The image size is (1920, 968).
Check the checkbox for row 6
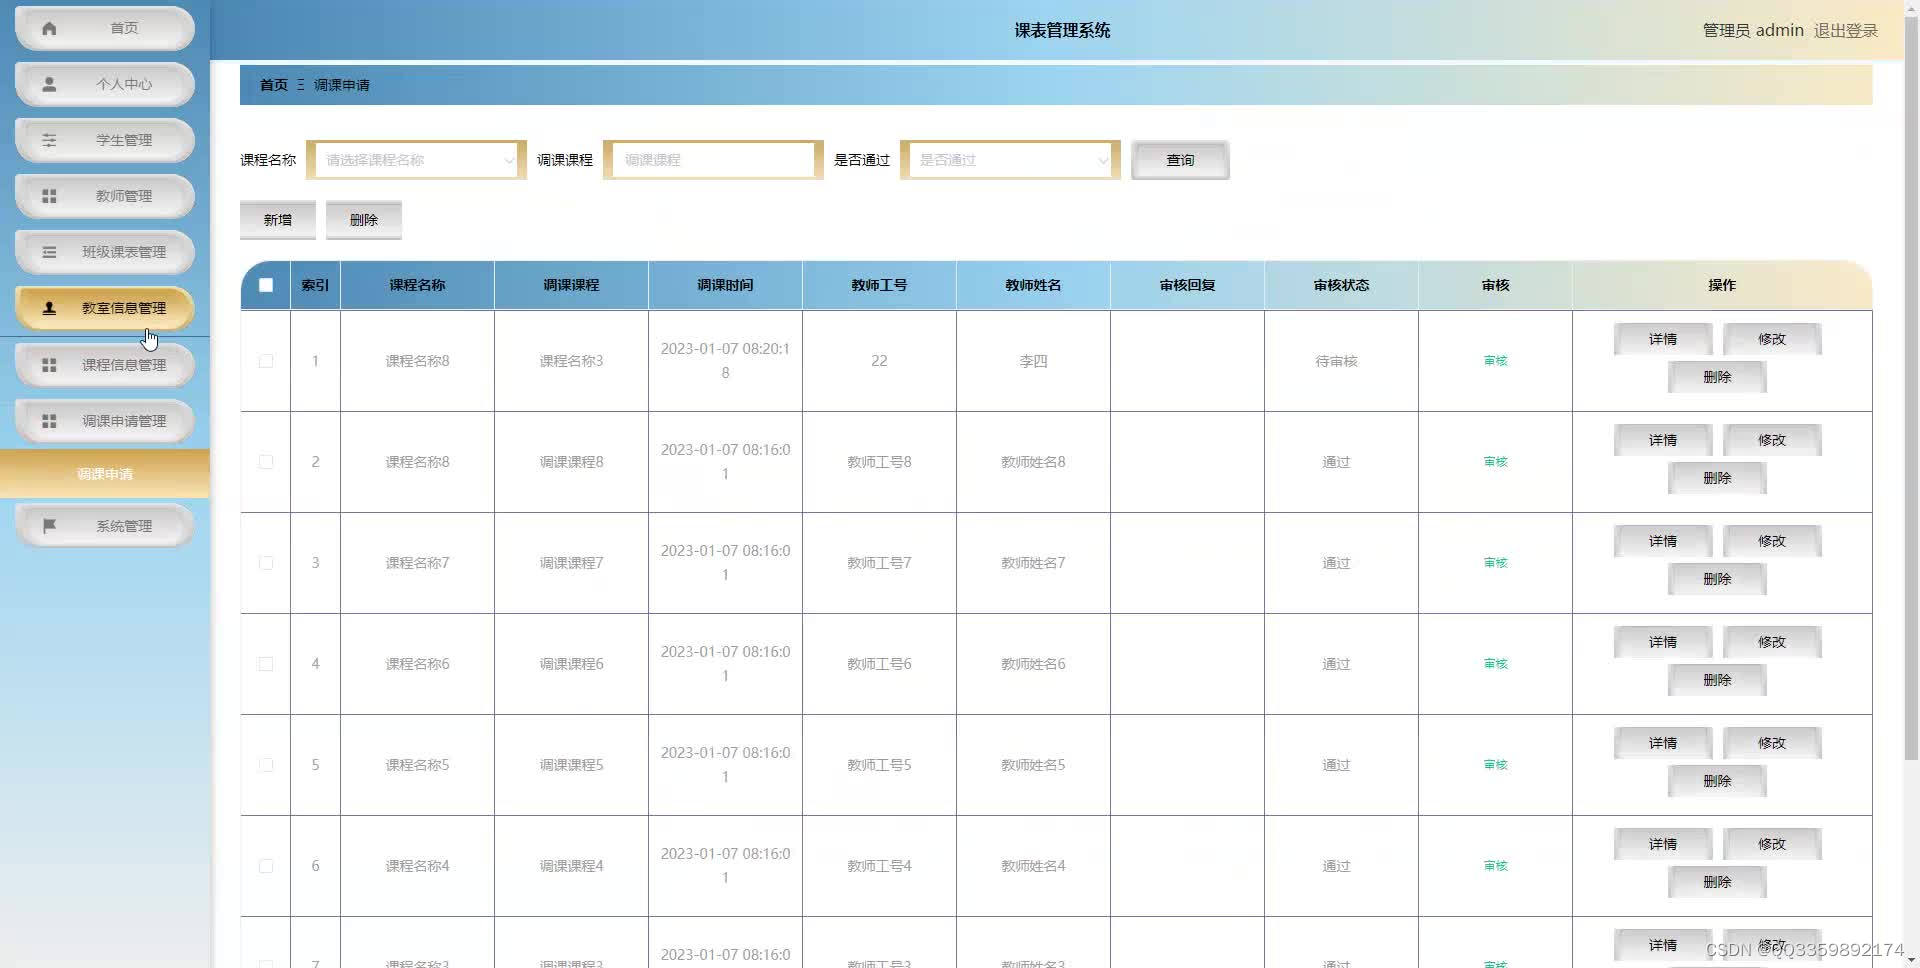[x=266, y=866]
